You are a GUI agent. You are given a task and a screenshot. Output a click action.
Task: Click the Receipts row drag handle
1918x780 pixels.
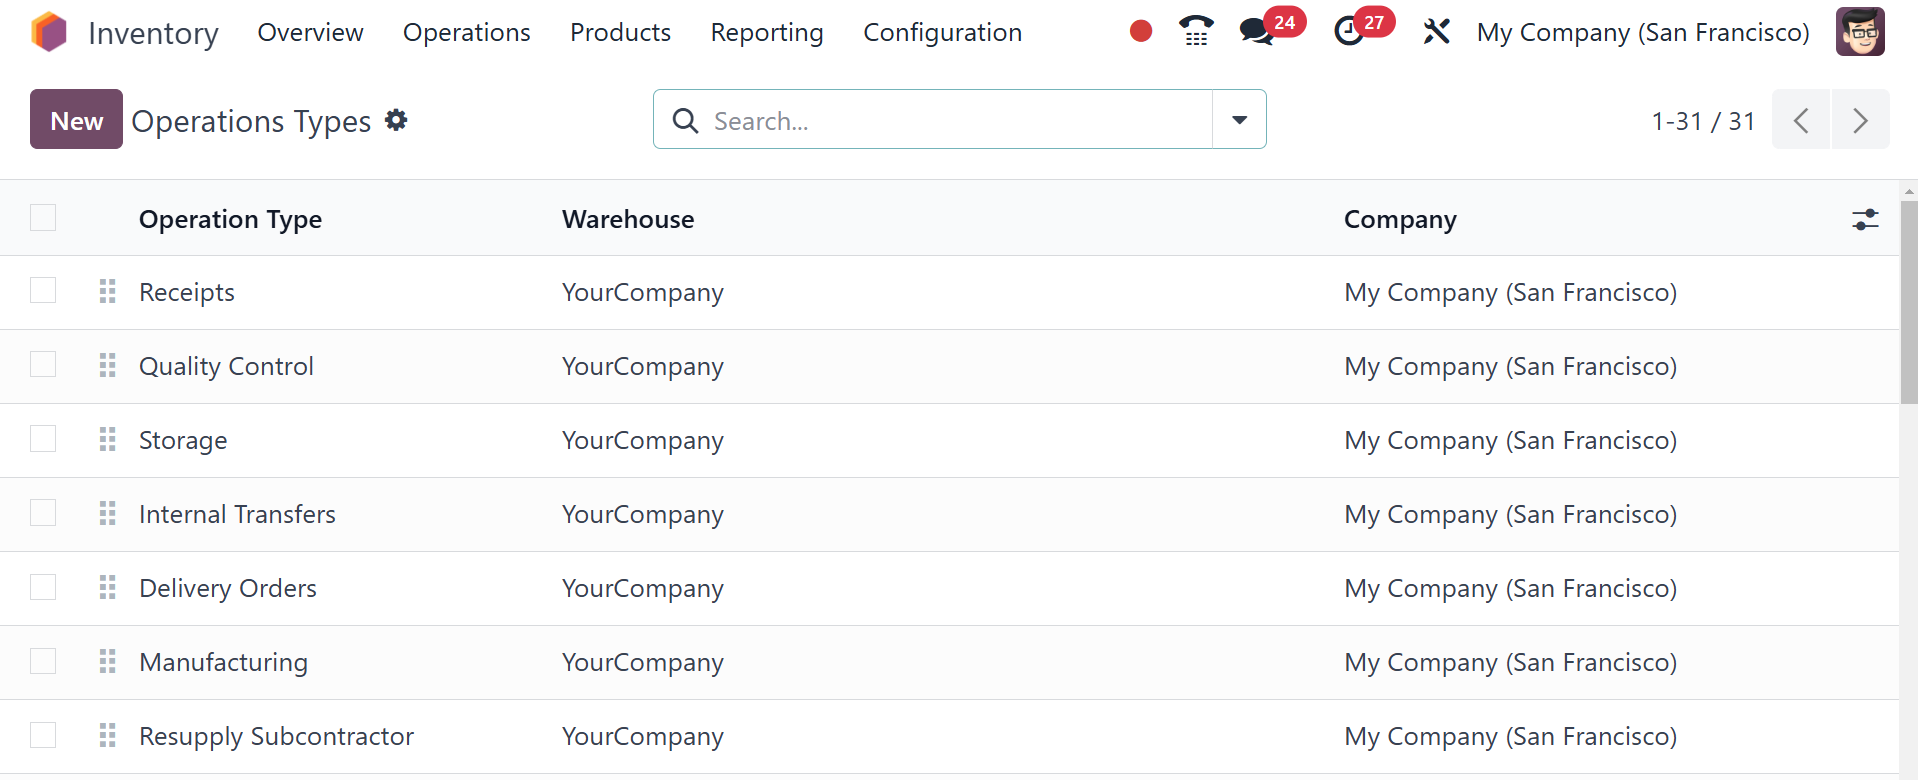click(108, 292)
